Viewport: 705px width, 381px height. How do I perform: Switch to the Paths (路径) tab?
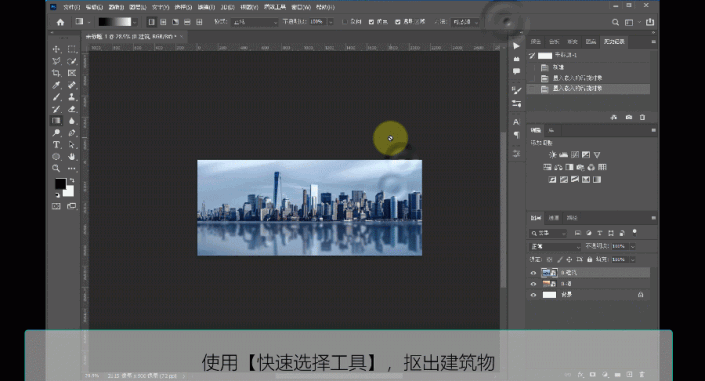click(571, 218)
